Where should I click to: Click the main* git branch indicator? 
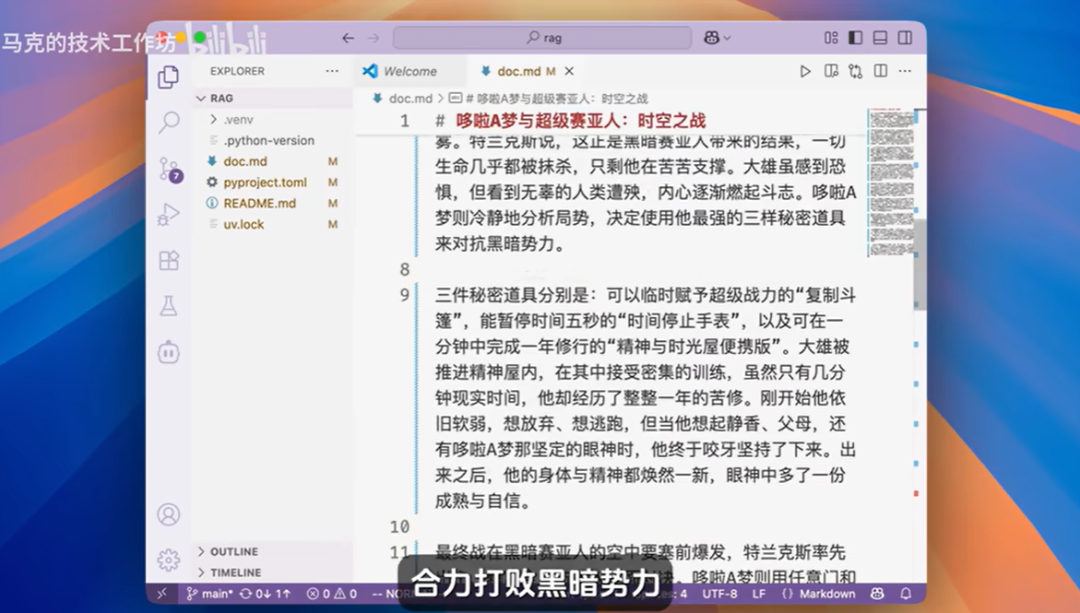pyautogui.click(x=209, y=594)
